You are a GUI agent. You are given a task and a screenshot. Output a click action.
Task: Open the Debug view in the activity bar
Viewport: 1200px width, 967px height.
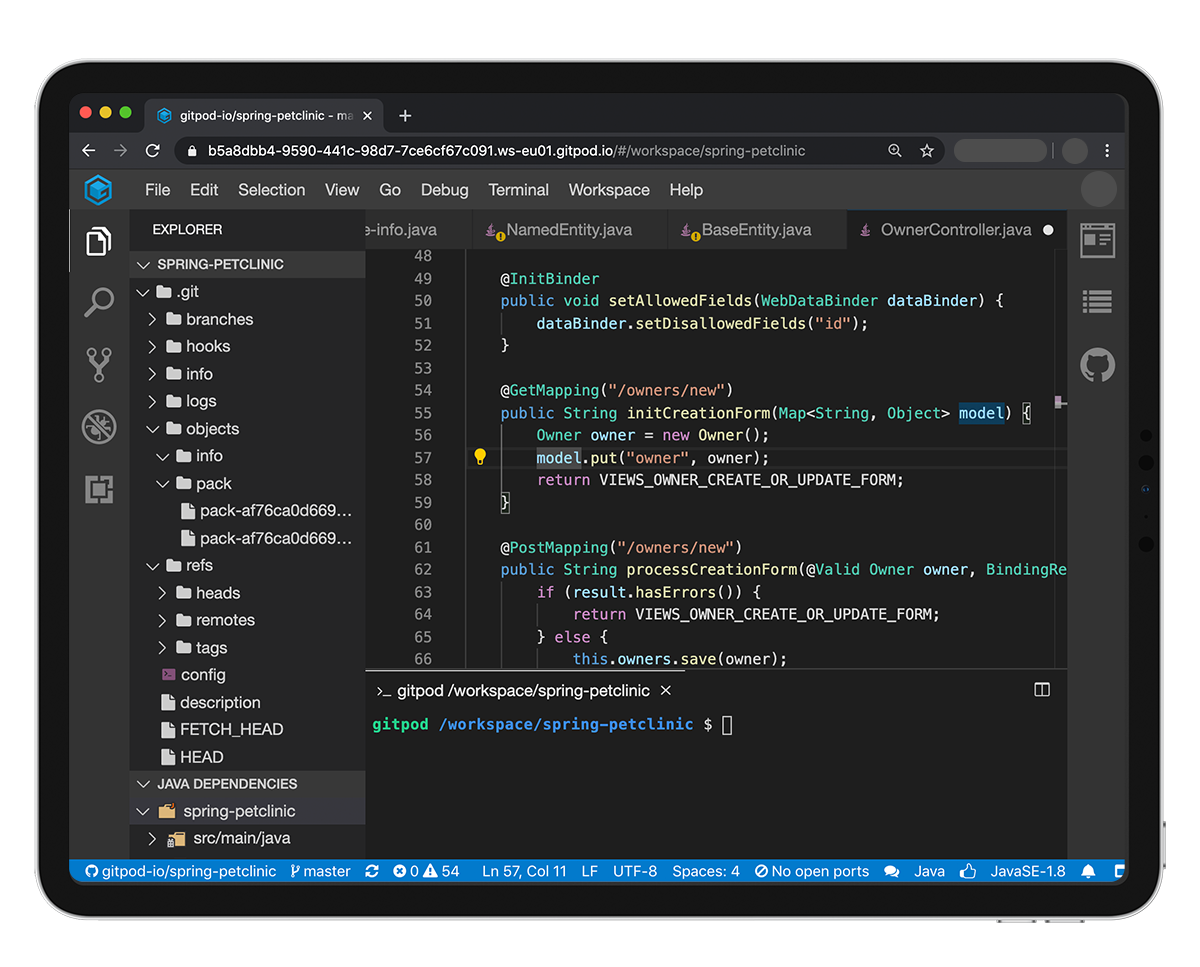coord(99,427)
